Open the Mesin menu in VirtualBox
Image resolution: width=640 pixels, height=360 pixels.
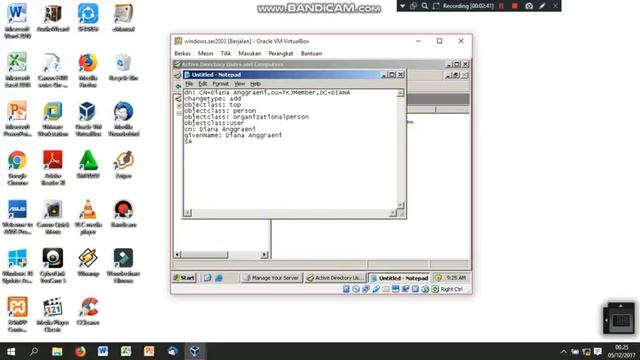point(205,53)
